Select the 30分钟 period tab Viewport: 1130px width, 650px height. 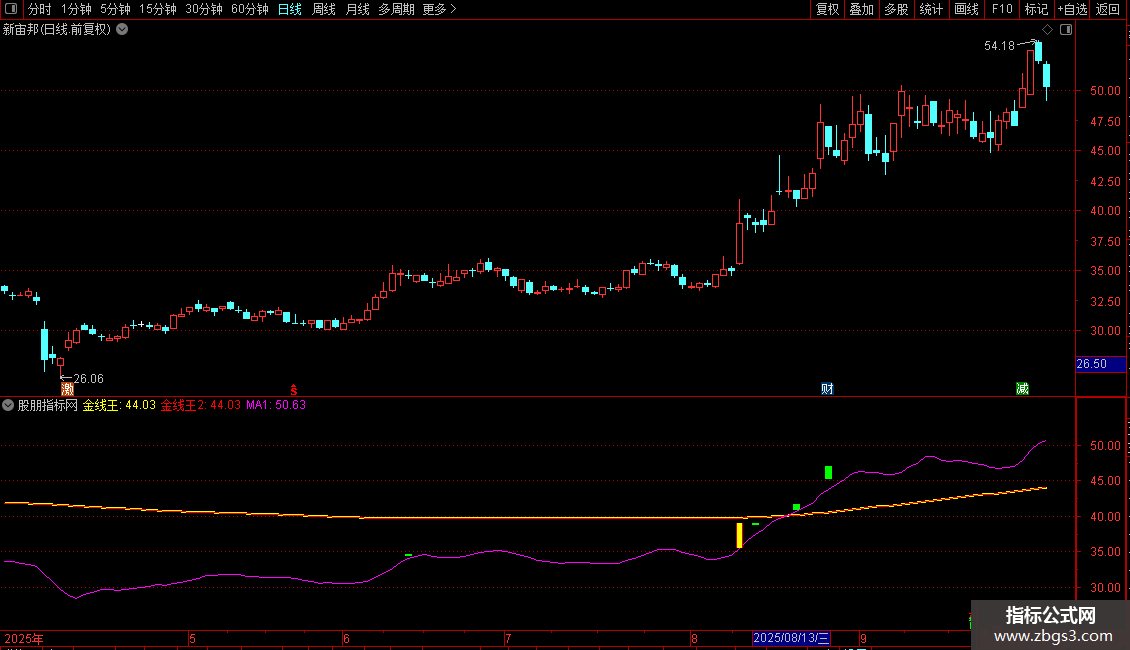point(204,9)
